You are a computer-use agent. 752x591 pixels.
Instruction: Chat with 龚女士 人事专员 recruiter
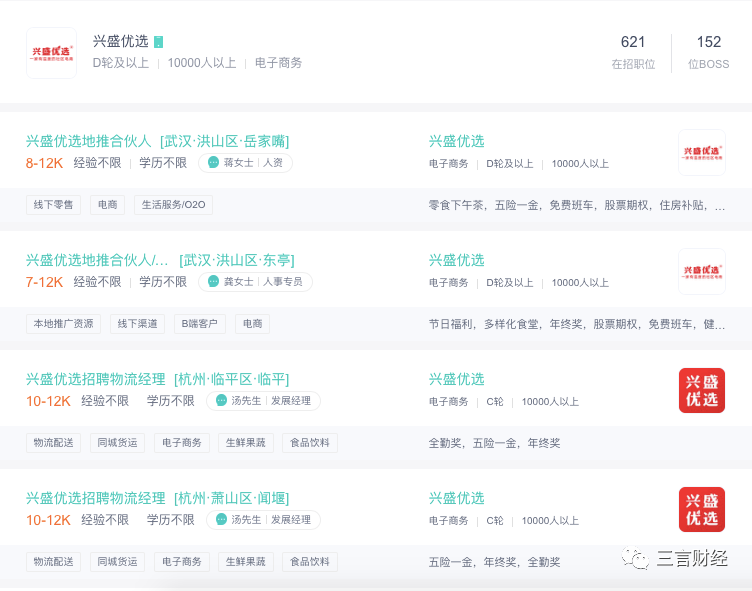click(255, 282)
